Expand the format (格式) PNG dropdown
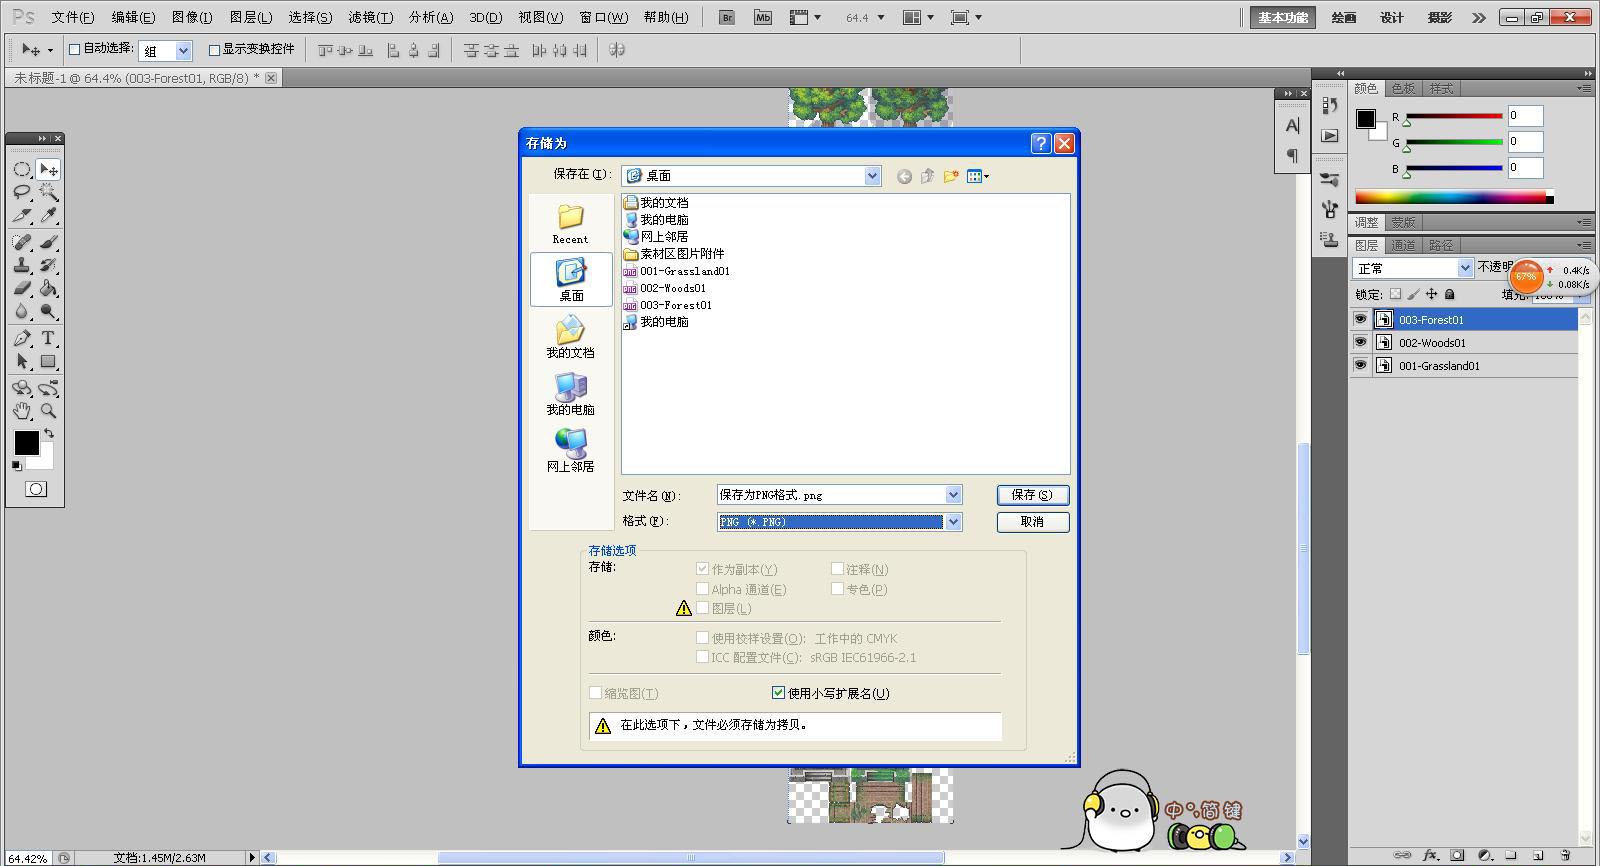This screenshot has width=1600, height=866. 953,521
